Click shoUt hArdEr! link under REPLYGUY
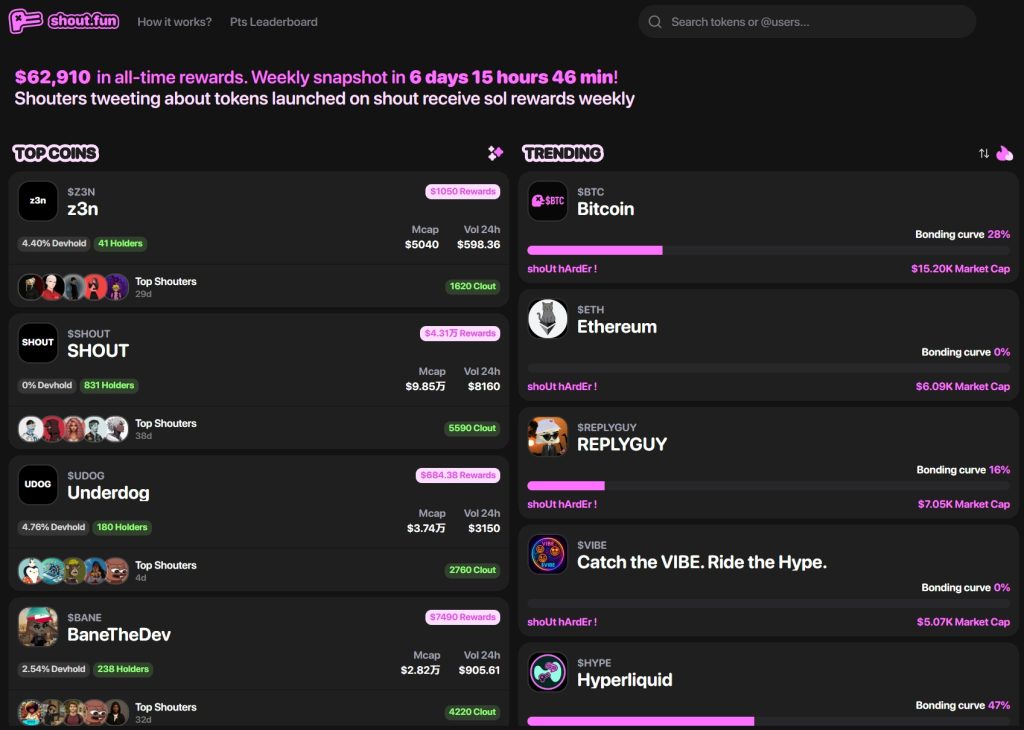The width and height of the screenshot is (1024, 730). point(562,504)
